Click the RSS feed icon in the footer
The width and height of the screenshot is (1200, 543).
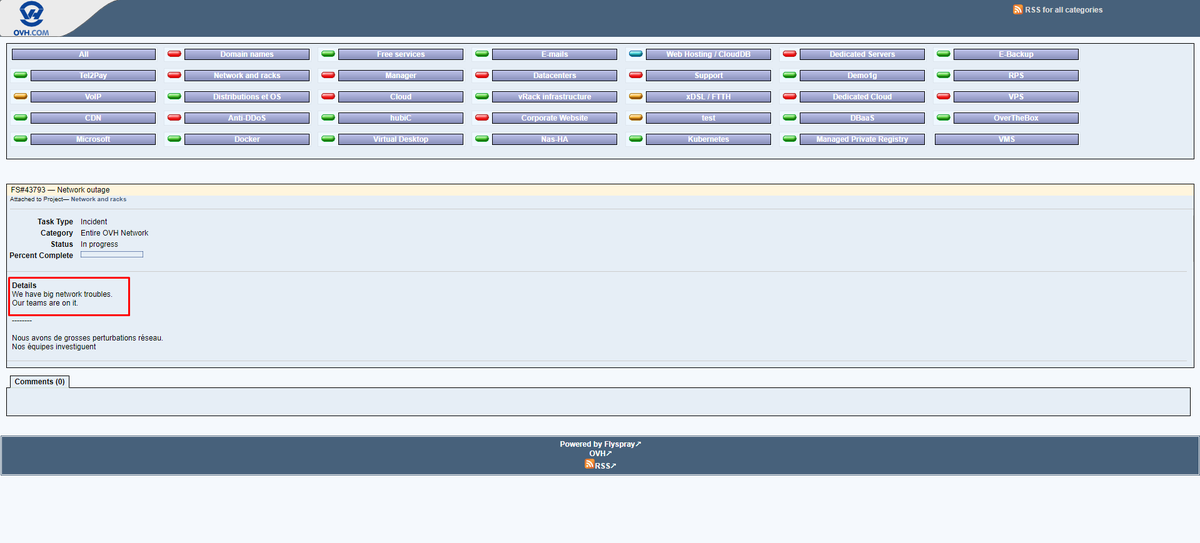click(x=590, y=464)
